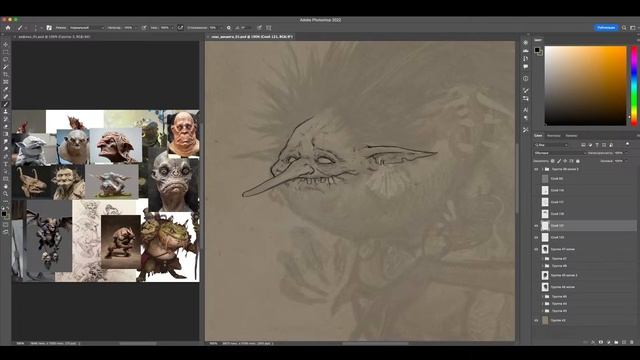Activate the left reference document tab

point(54,37)
